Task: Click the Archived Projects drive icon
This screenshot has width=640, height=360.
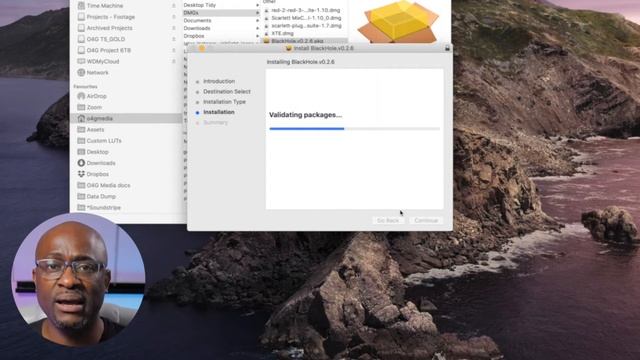Action: click(81, 28)
